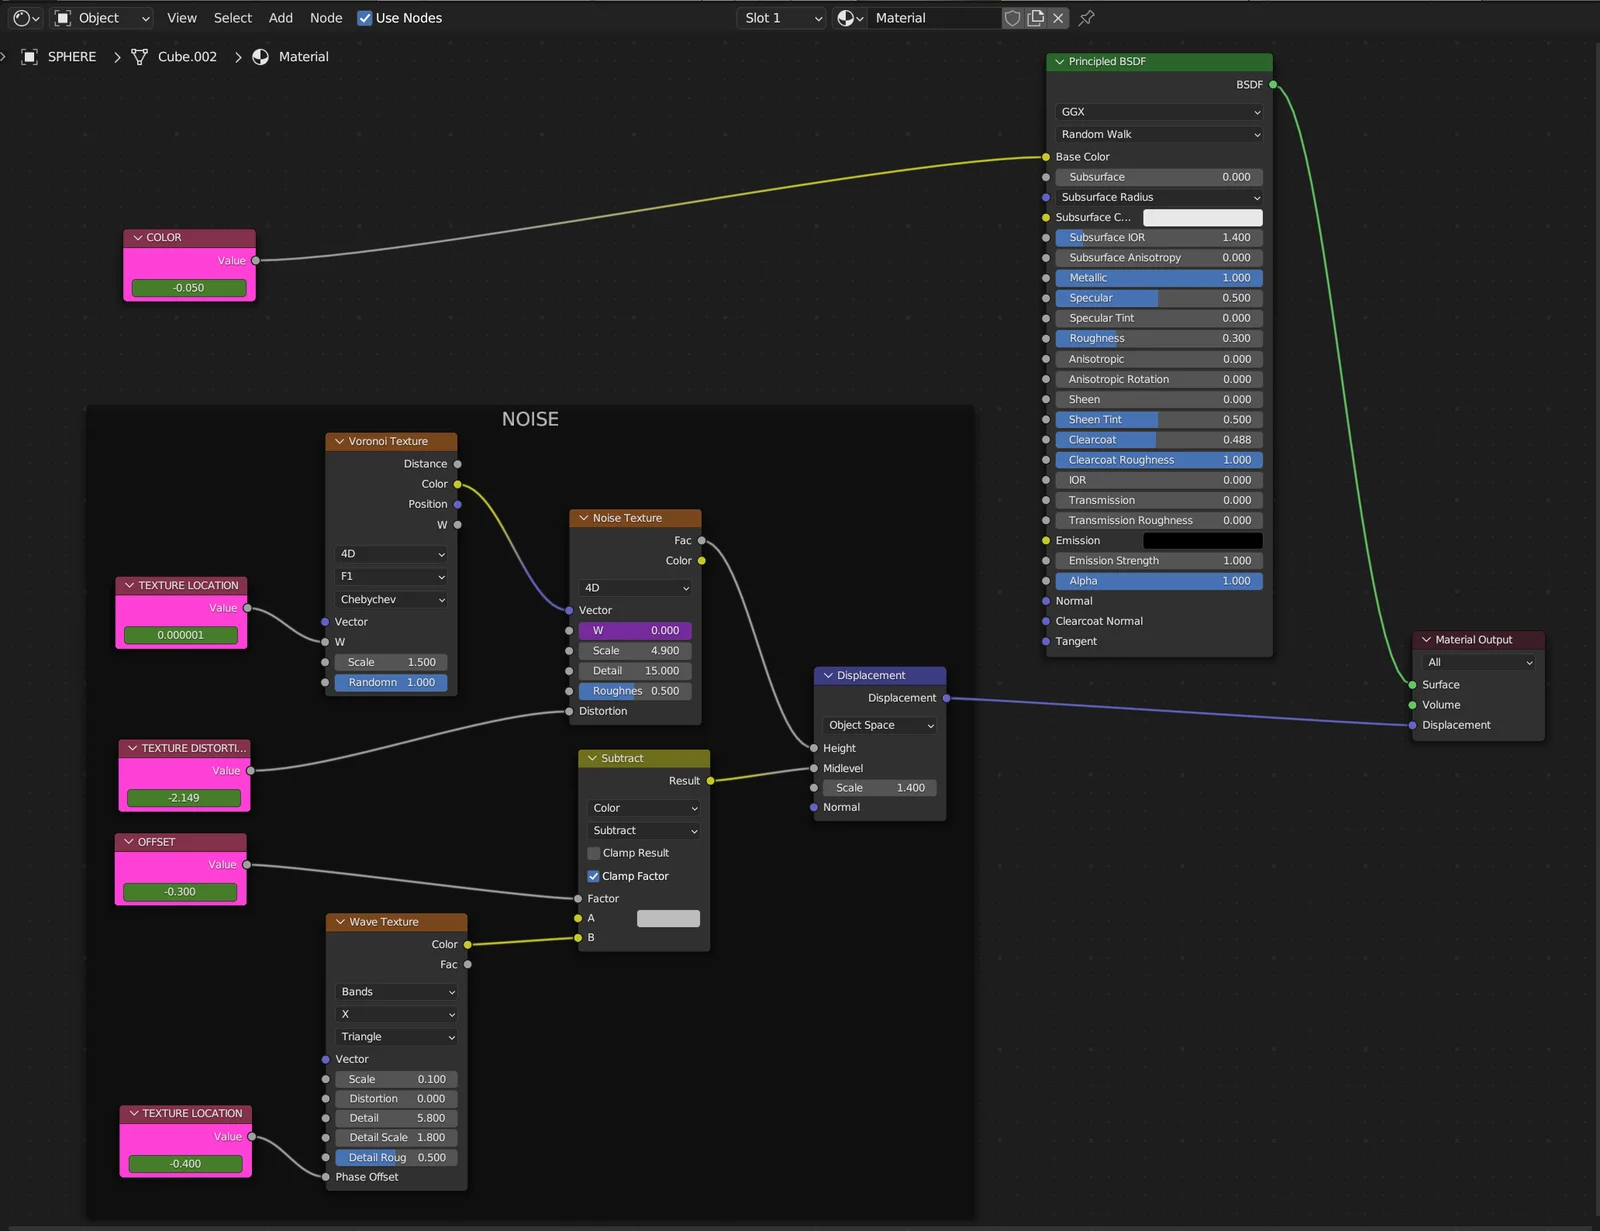Click the Subsurface Color swatch on Principled BSDF
The height and width of the screenshot is (1231, 1600).
click(x=1202, y=217)
